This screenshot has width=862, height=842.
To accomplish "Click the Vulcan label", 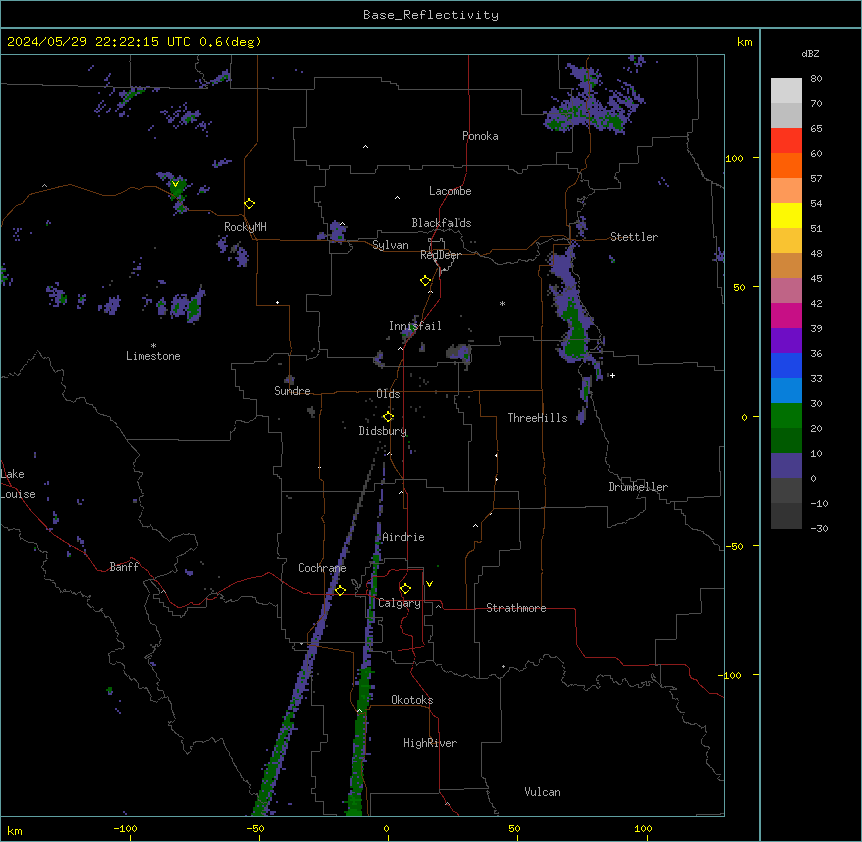I will pyautogui.click(x=543, y=792).
